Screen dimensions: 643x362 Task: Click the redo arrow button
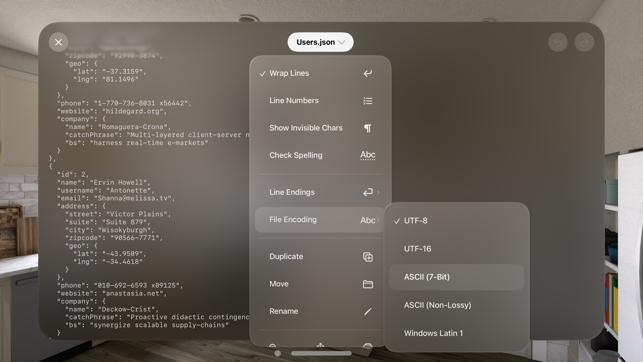coord(584,42)
